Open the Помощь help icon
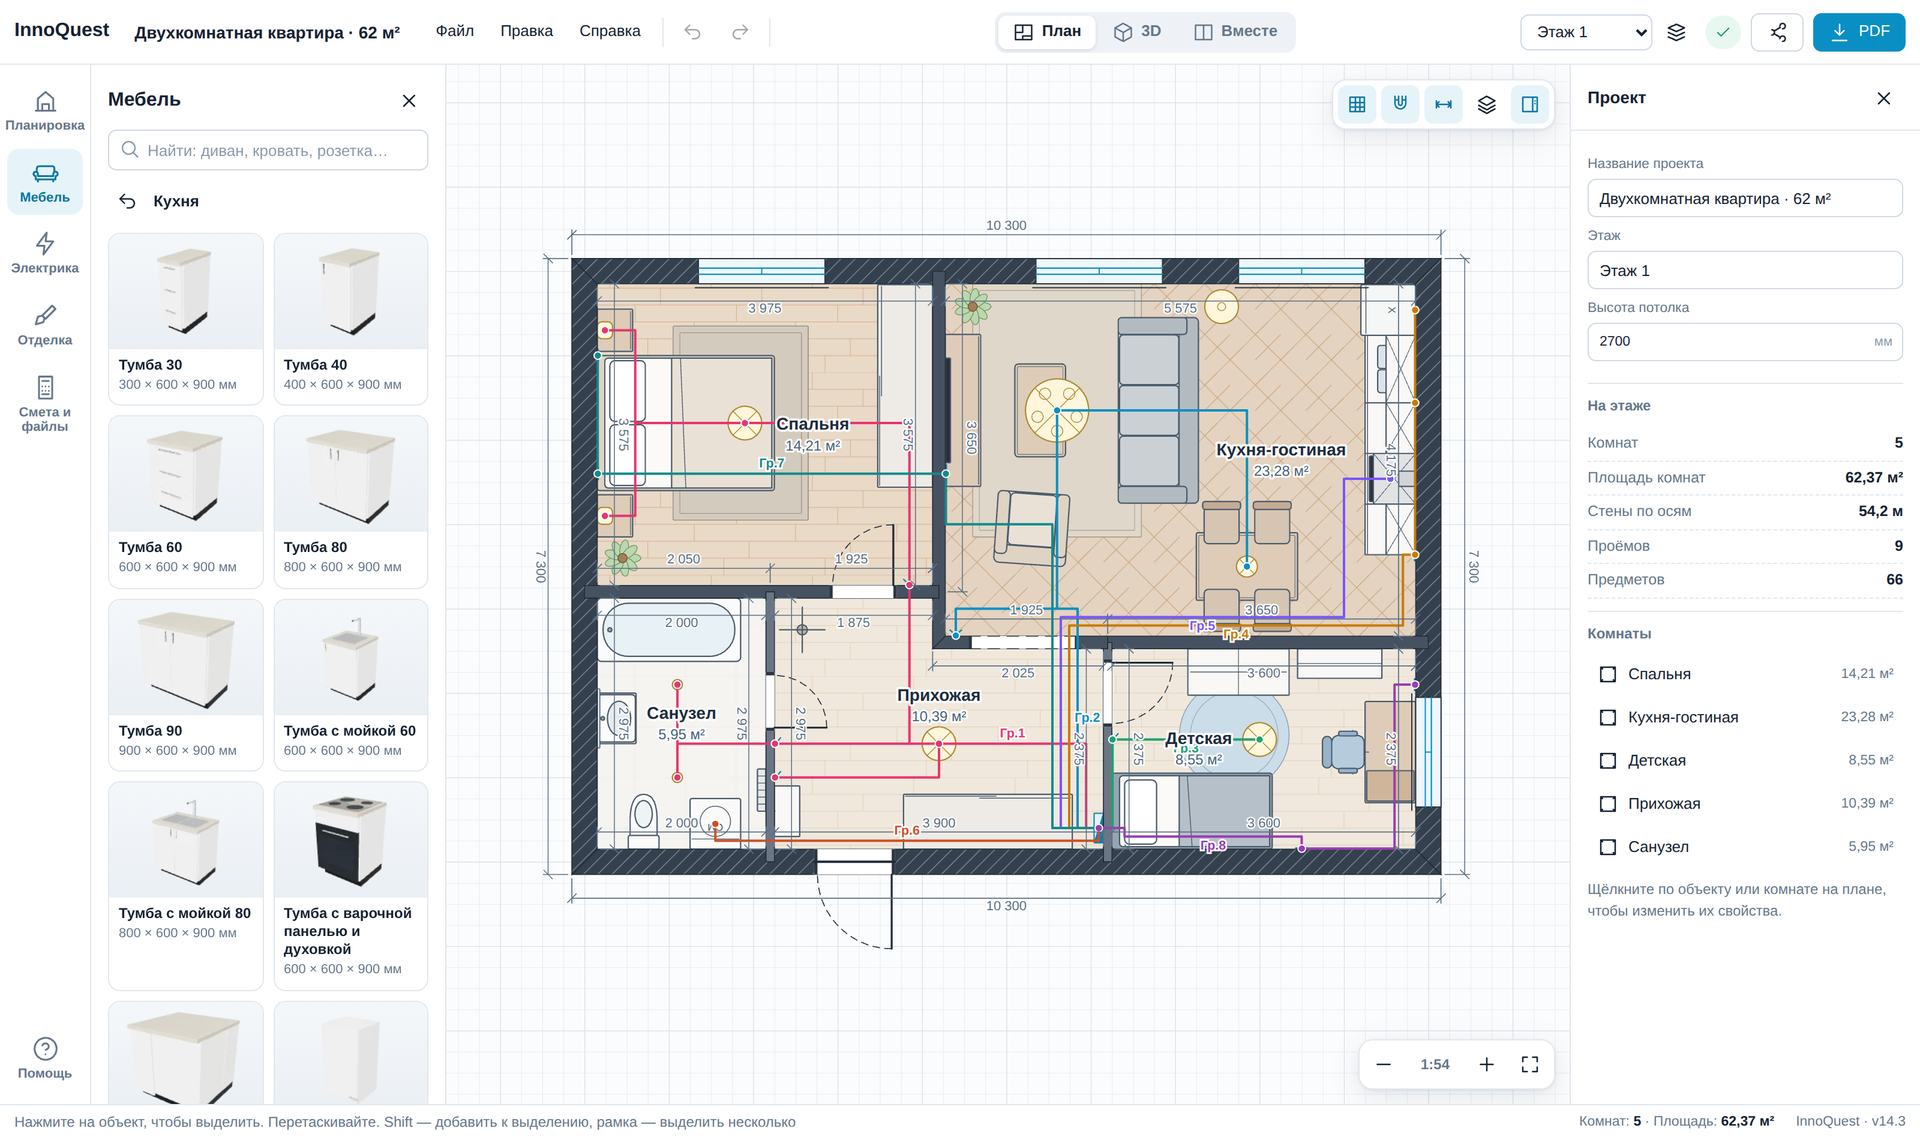The height and width of the screenshot is (1140, 1920). click(45, 1058)
